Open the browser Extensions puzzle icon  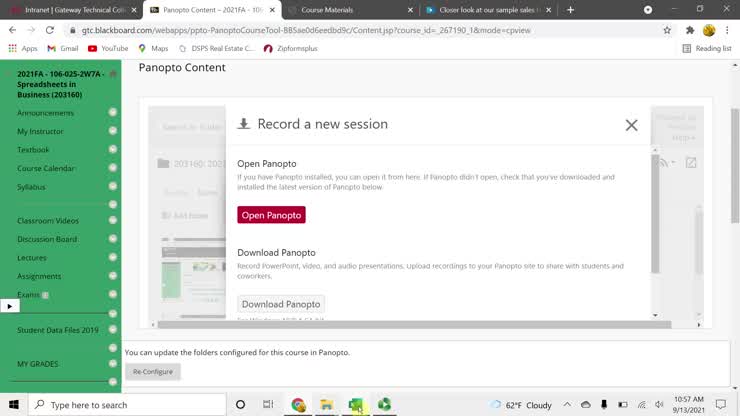point(690,30)
